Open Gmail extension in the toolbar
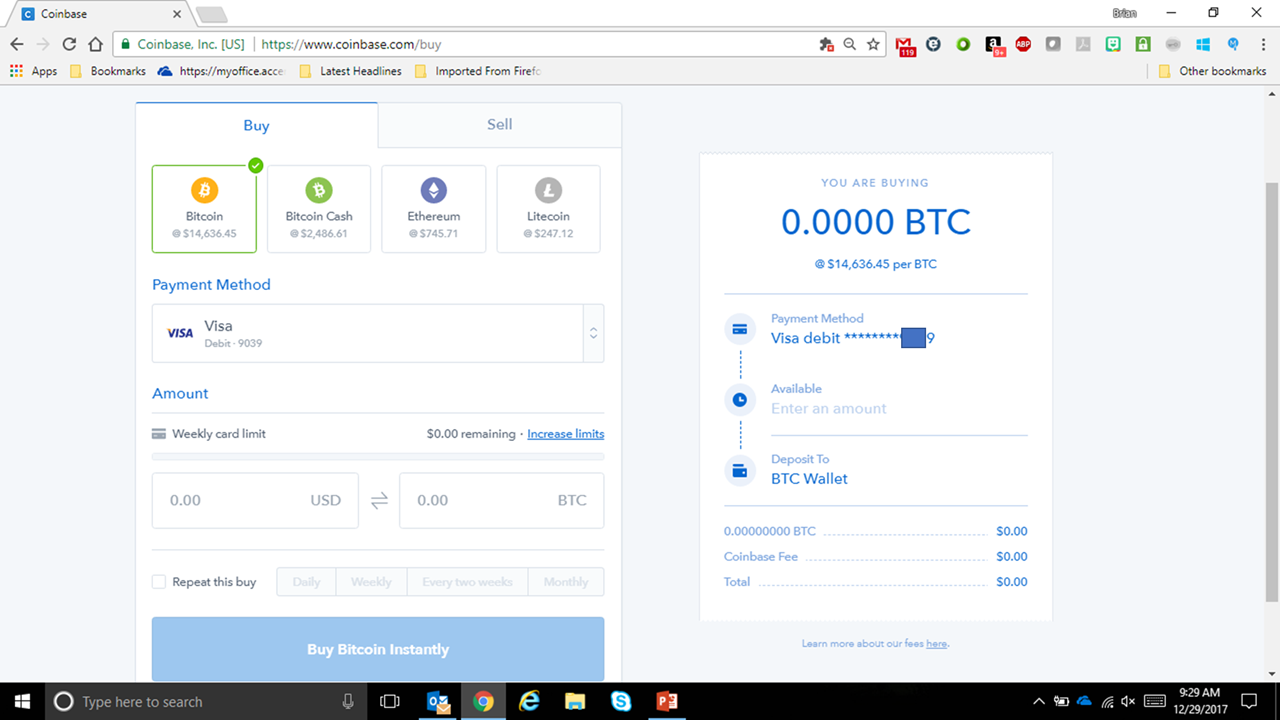Viewport: 1280px width, 720px height. [x=905, y=44]
